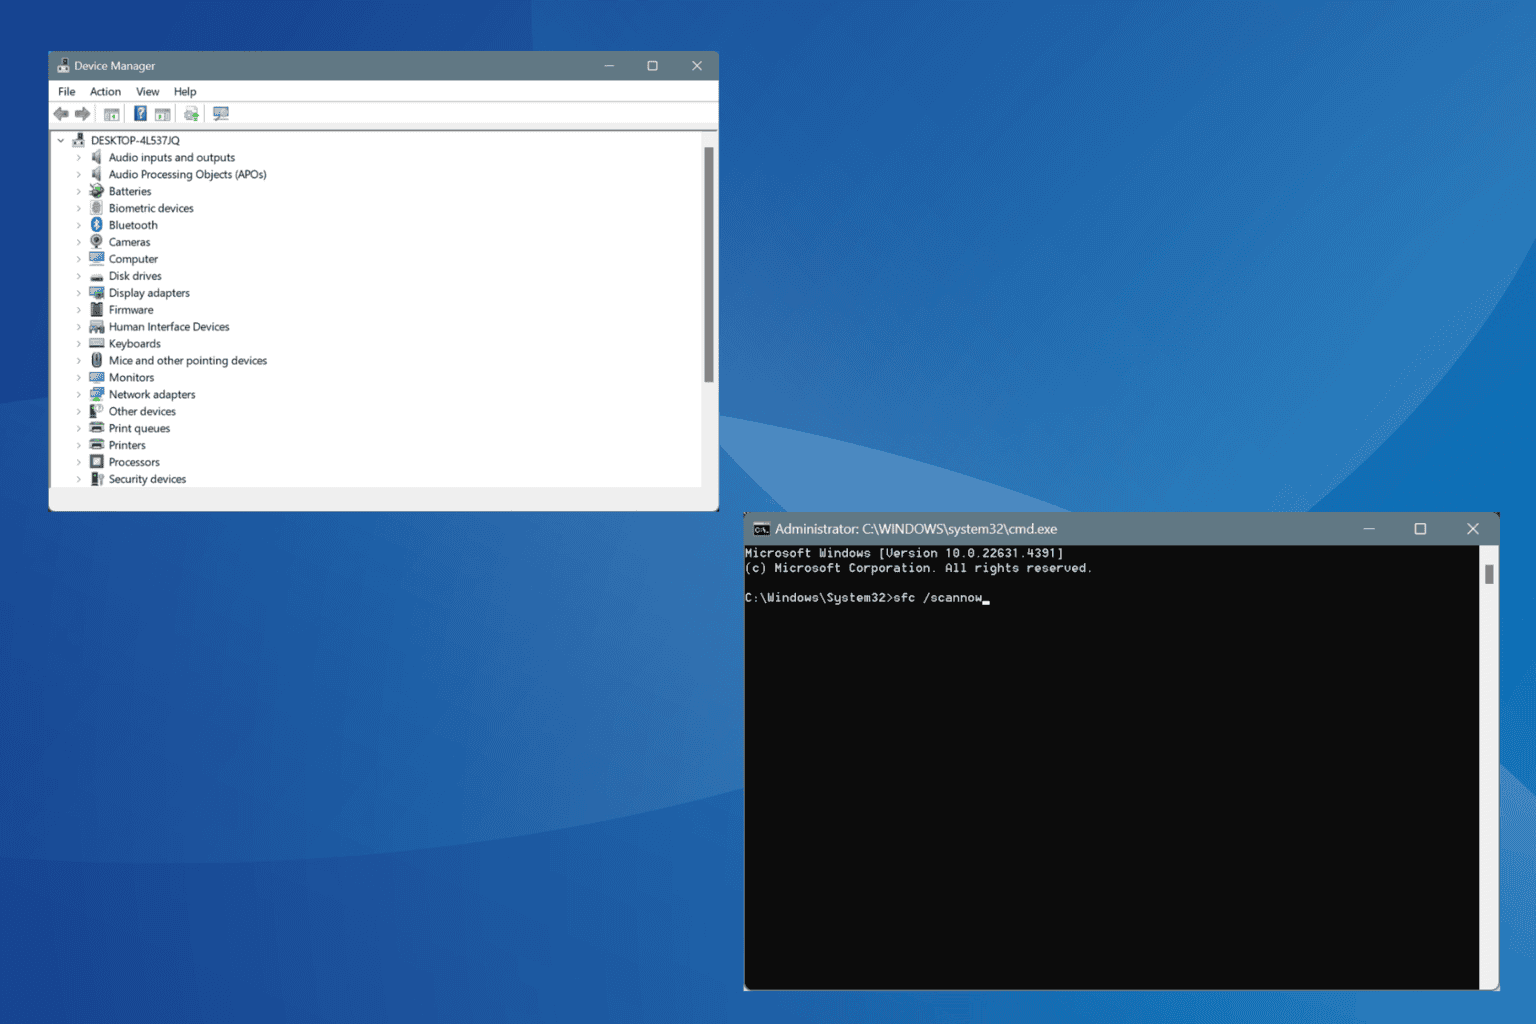Screen dimensions: 1536x1024
Task: Maximize the Device Manager window
Action: tap(652, 66)
